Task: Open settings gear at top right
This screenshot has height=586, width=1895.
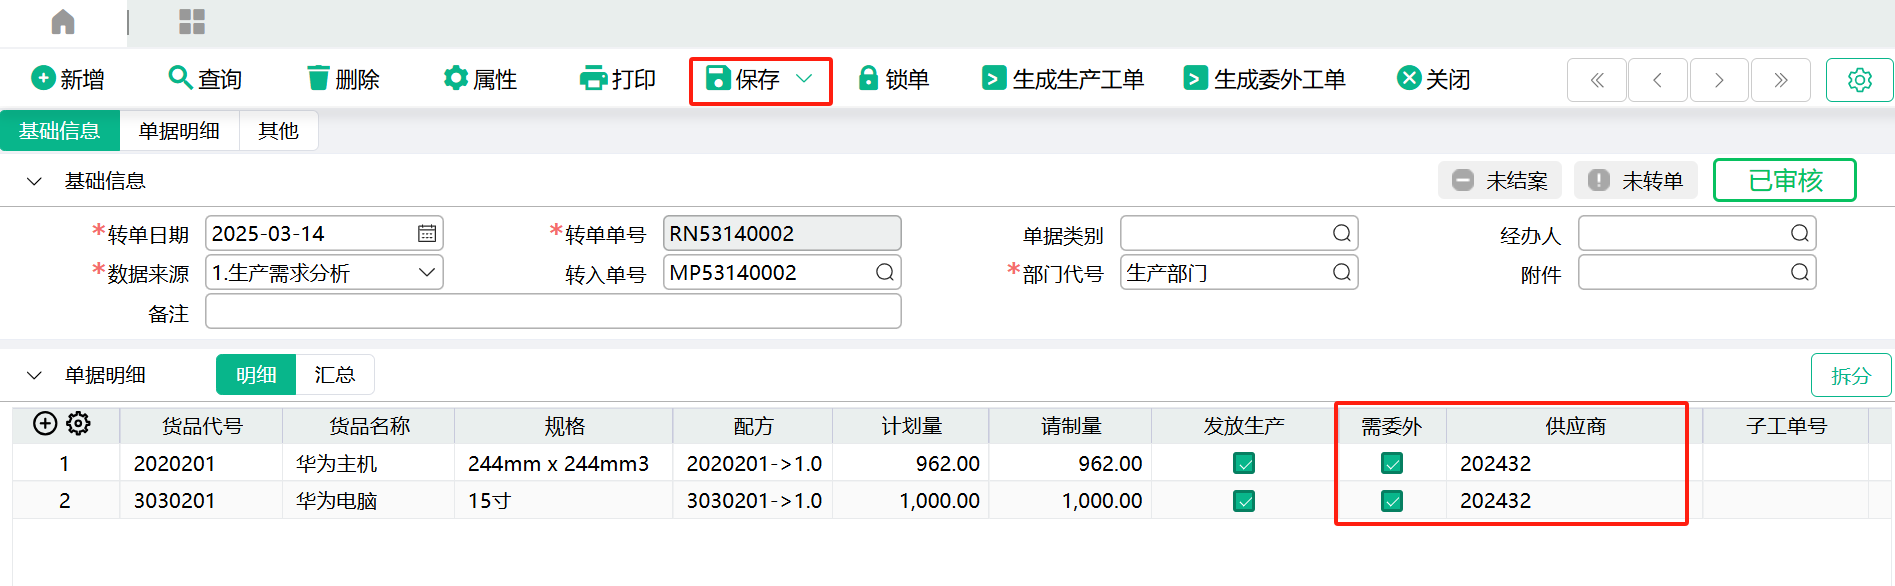Action: point(1859,80)
